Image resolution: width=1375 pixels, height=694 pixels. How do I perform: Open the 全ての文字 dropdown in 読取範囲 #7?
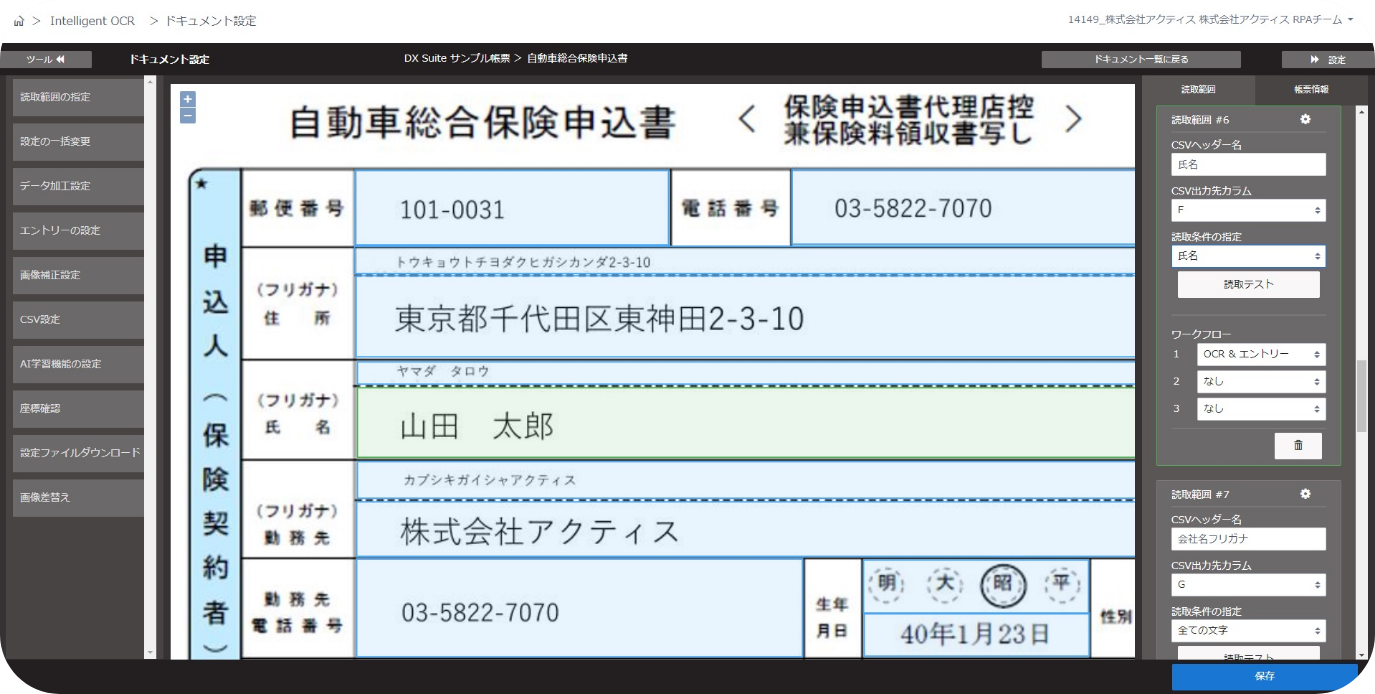coord(1248,630)
